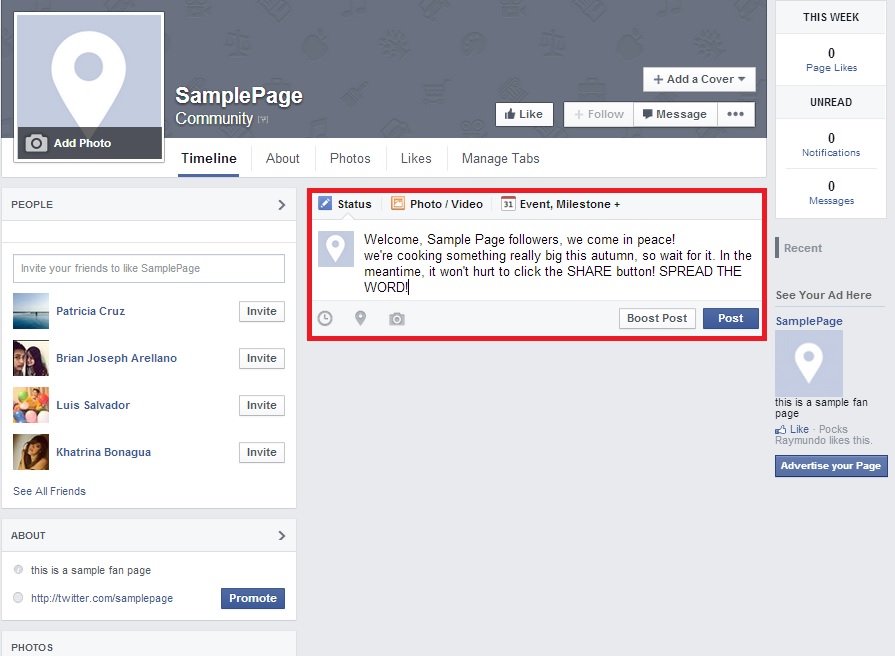Select Event, Milestone + composer tab

pyautogui.click(x=561, y=204)
